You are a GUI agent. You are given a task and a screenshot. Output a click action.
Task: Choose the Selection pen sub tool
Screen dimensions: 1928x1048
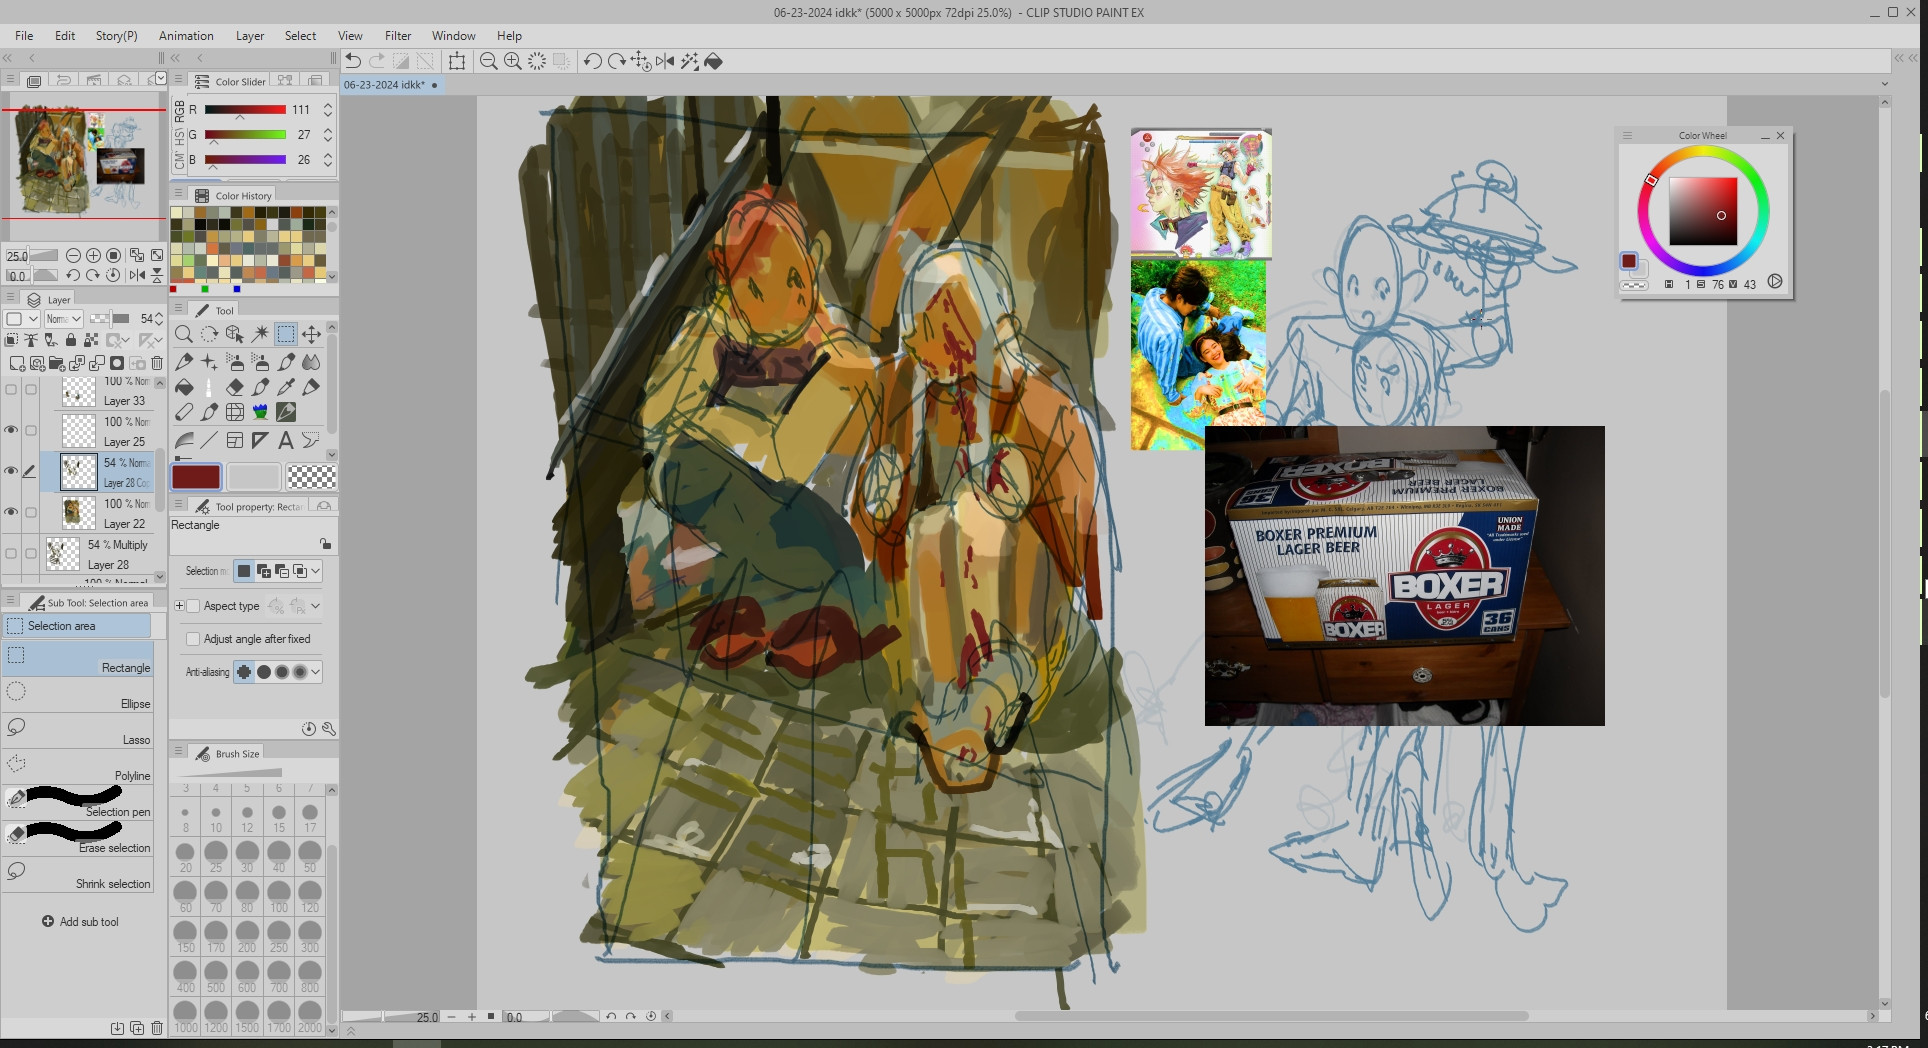tap(78, 804)
